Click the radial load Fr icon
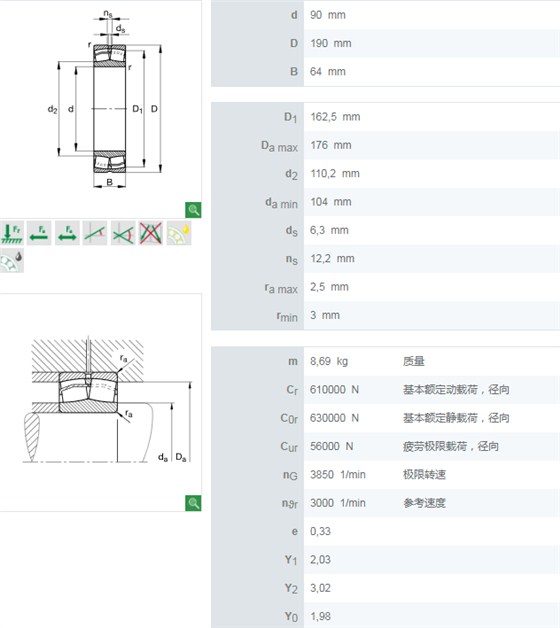This screenshot has height=628, width=560. [12, 233]
